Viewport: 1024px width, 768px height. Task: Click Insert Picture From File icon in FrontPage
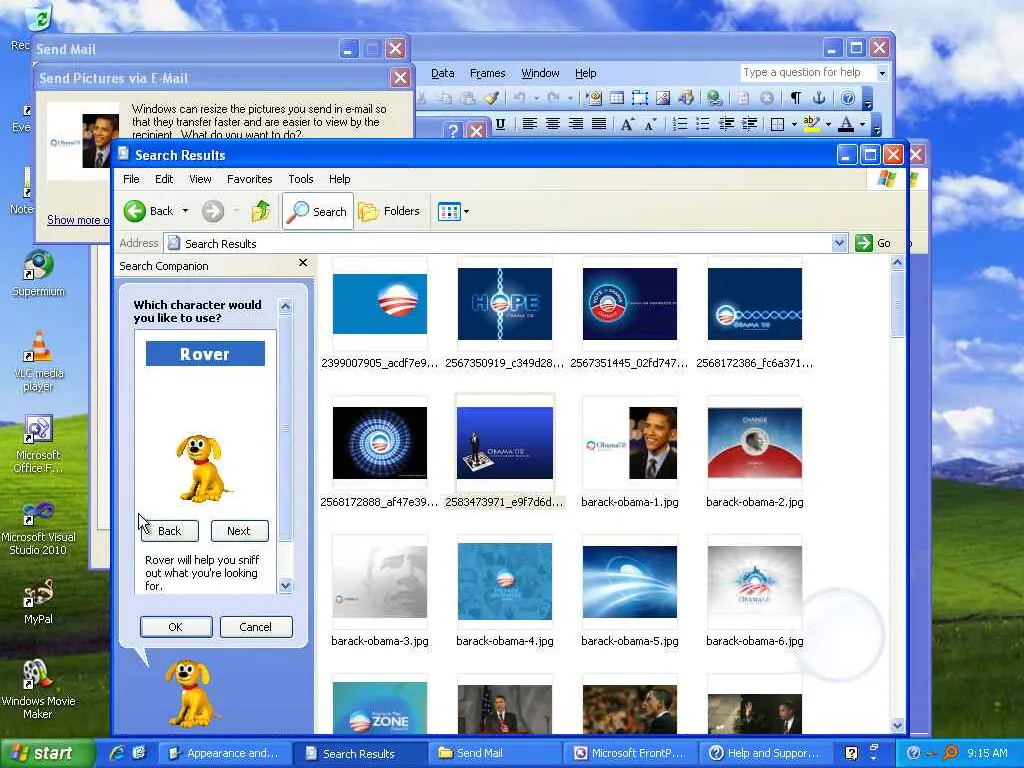(x=663, y=98)
